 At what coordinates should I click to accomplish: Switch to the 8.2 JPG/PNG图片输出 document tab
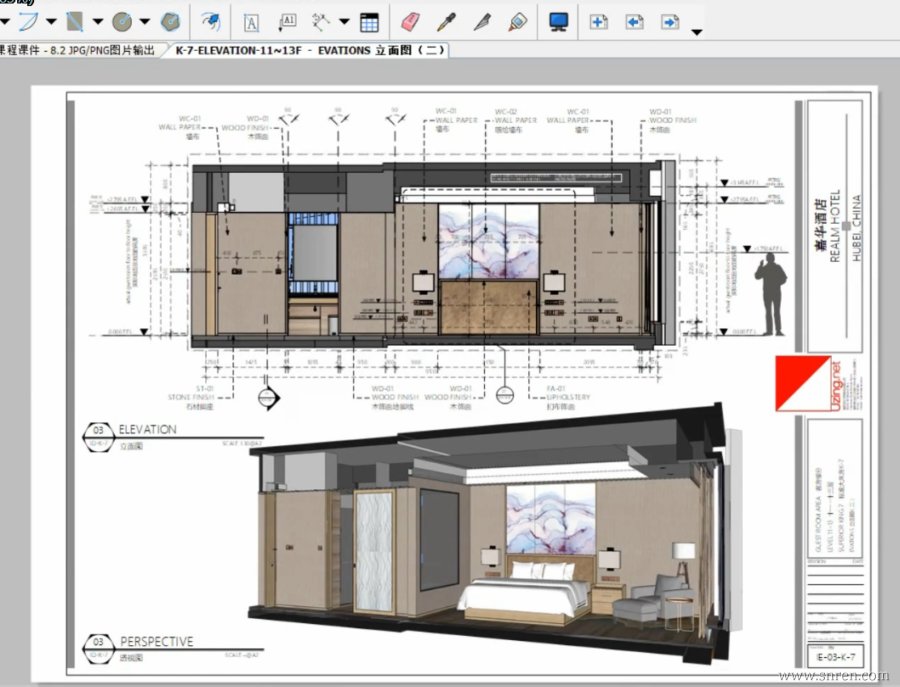tap(80, 50)
